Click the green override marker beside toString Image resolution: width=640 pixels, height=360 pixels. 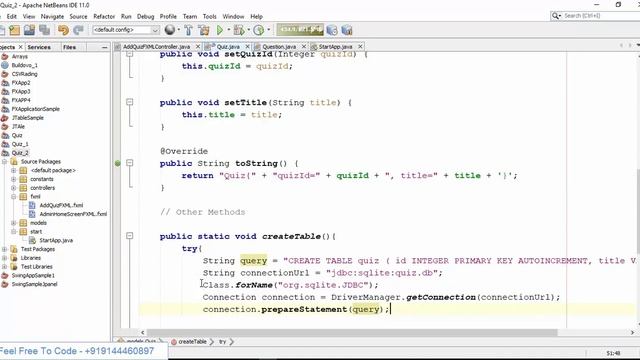[118, 163]
